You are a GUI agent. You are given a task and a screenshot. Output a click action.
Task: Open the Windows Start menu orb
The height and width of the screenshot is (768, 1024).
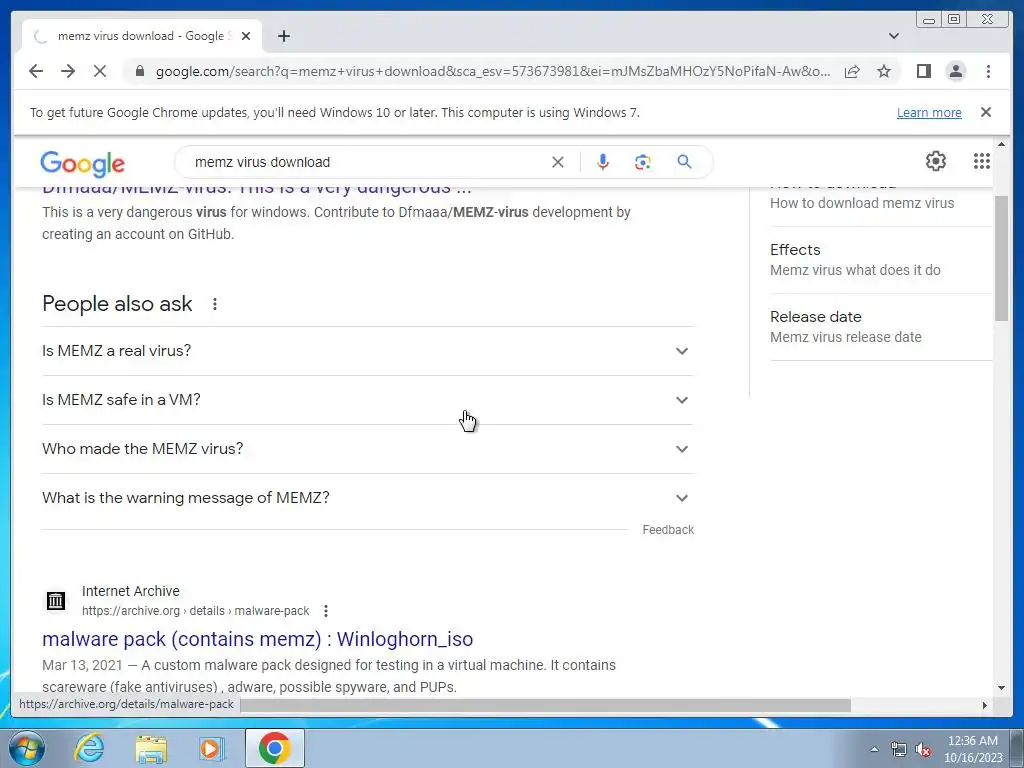pyautogui.click(x=27, y=748)
